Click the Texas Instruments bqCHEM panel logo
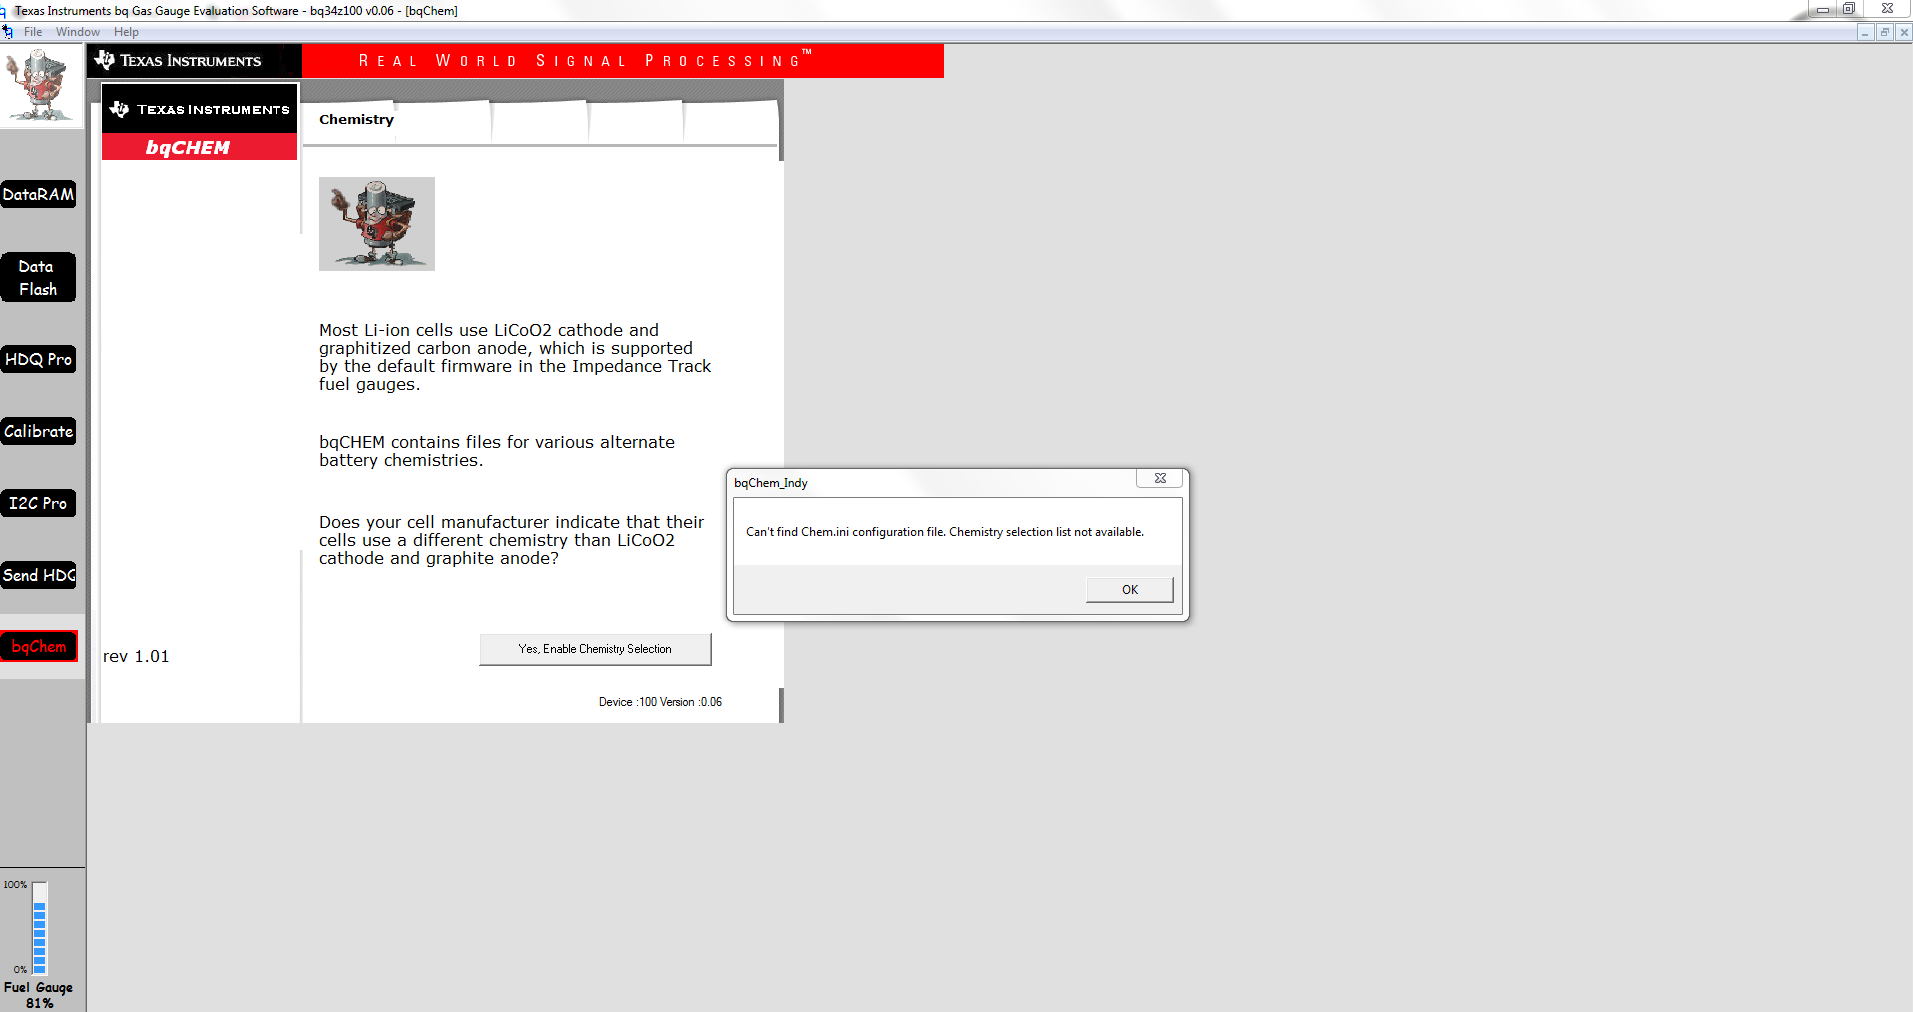The image size is (1913, 1012). point(199,109)
